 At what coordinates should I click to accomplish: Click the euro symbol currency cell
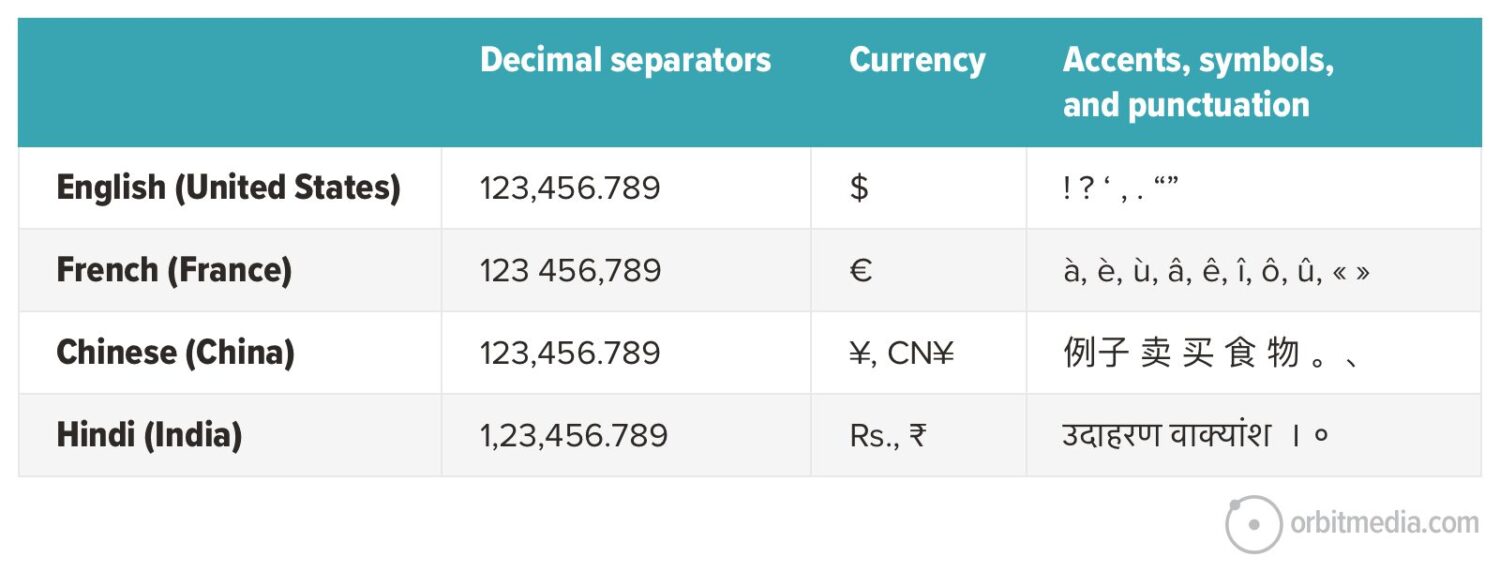coord(860,271)
